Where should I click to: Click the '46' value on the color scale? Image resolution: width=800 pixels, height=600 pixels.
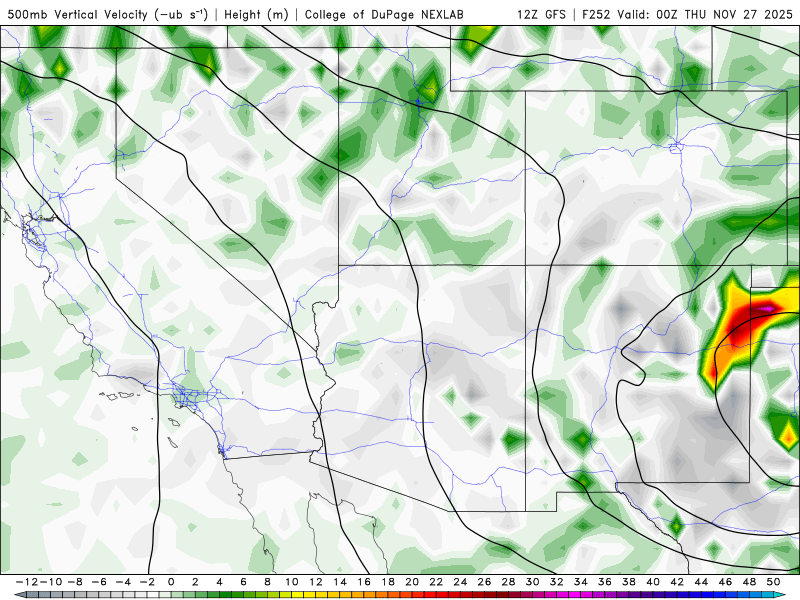[x=726, y=582]
